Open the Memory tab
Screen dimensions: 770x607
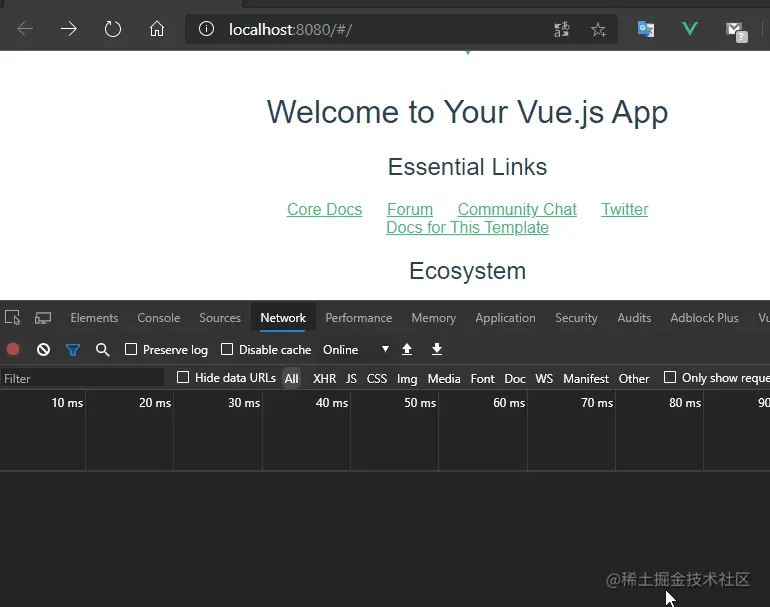coord(434,318)
